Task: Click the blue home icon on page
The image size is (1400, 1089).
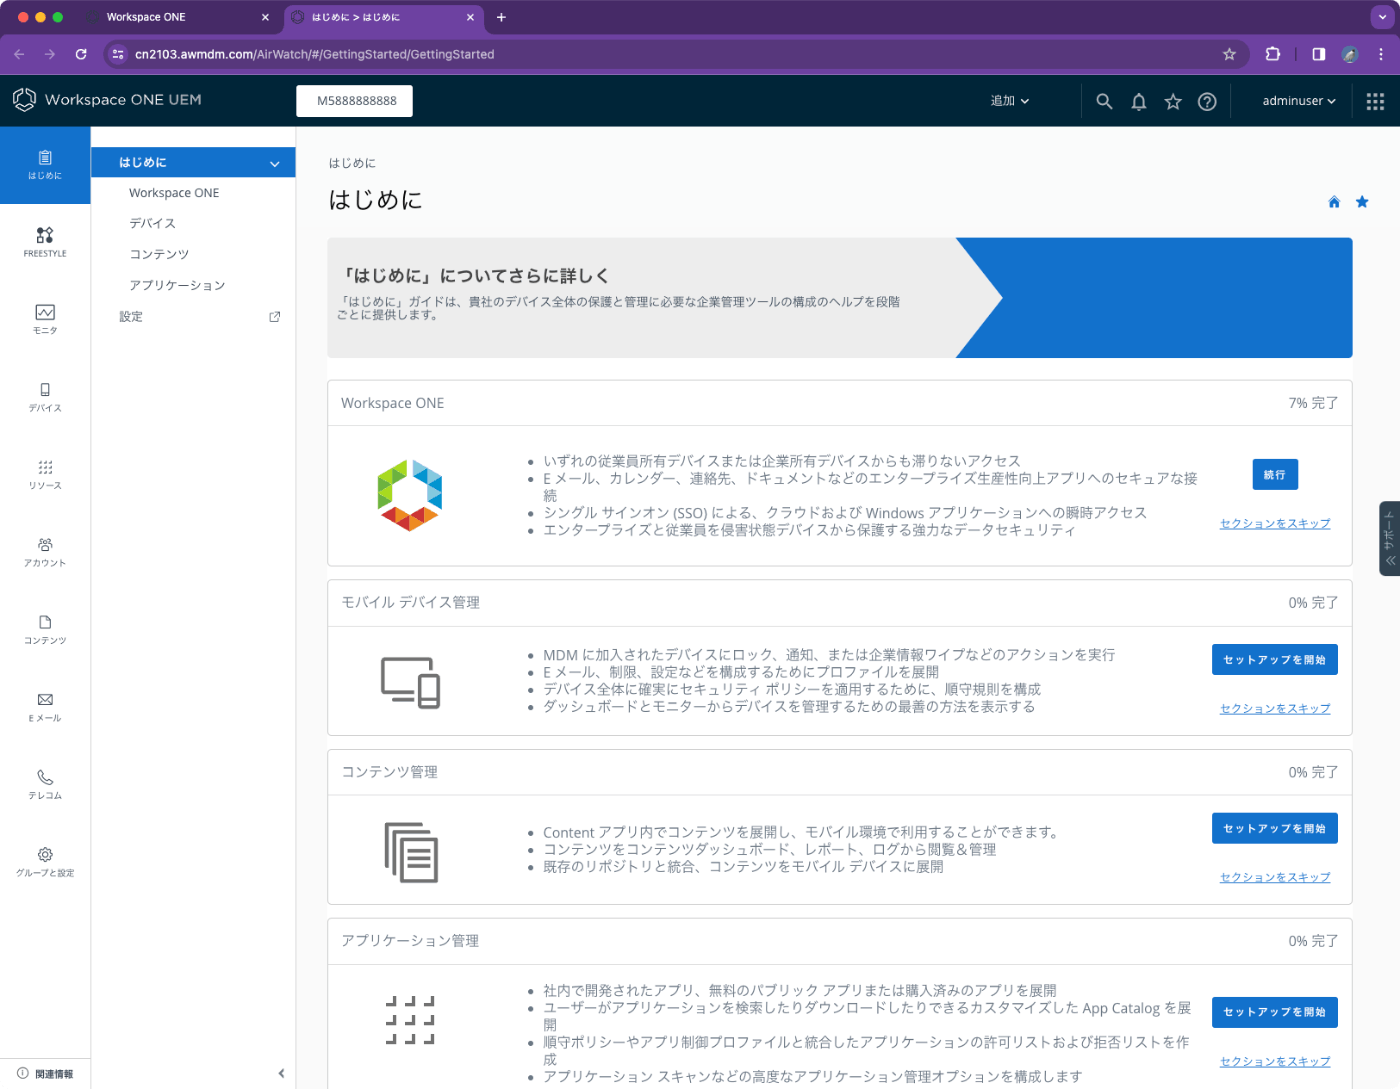Action: pos(1334,202)
